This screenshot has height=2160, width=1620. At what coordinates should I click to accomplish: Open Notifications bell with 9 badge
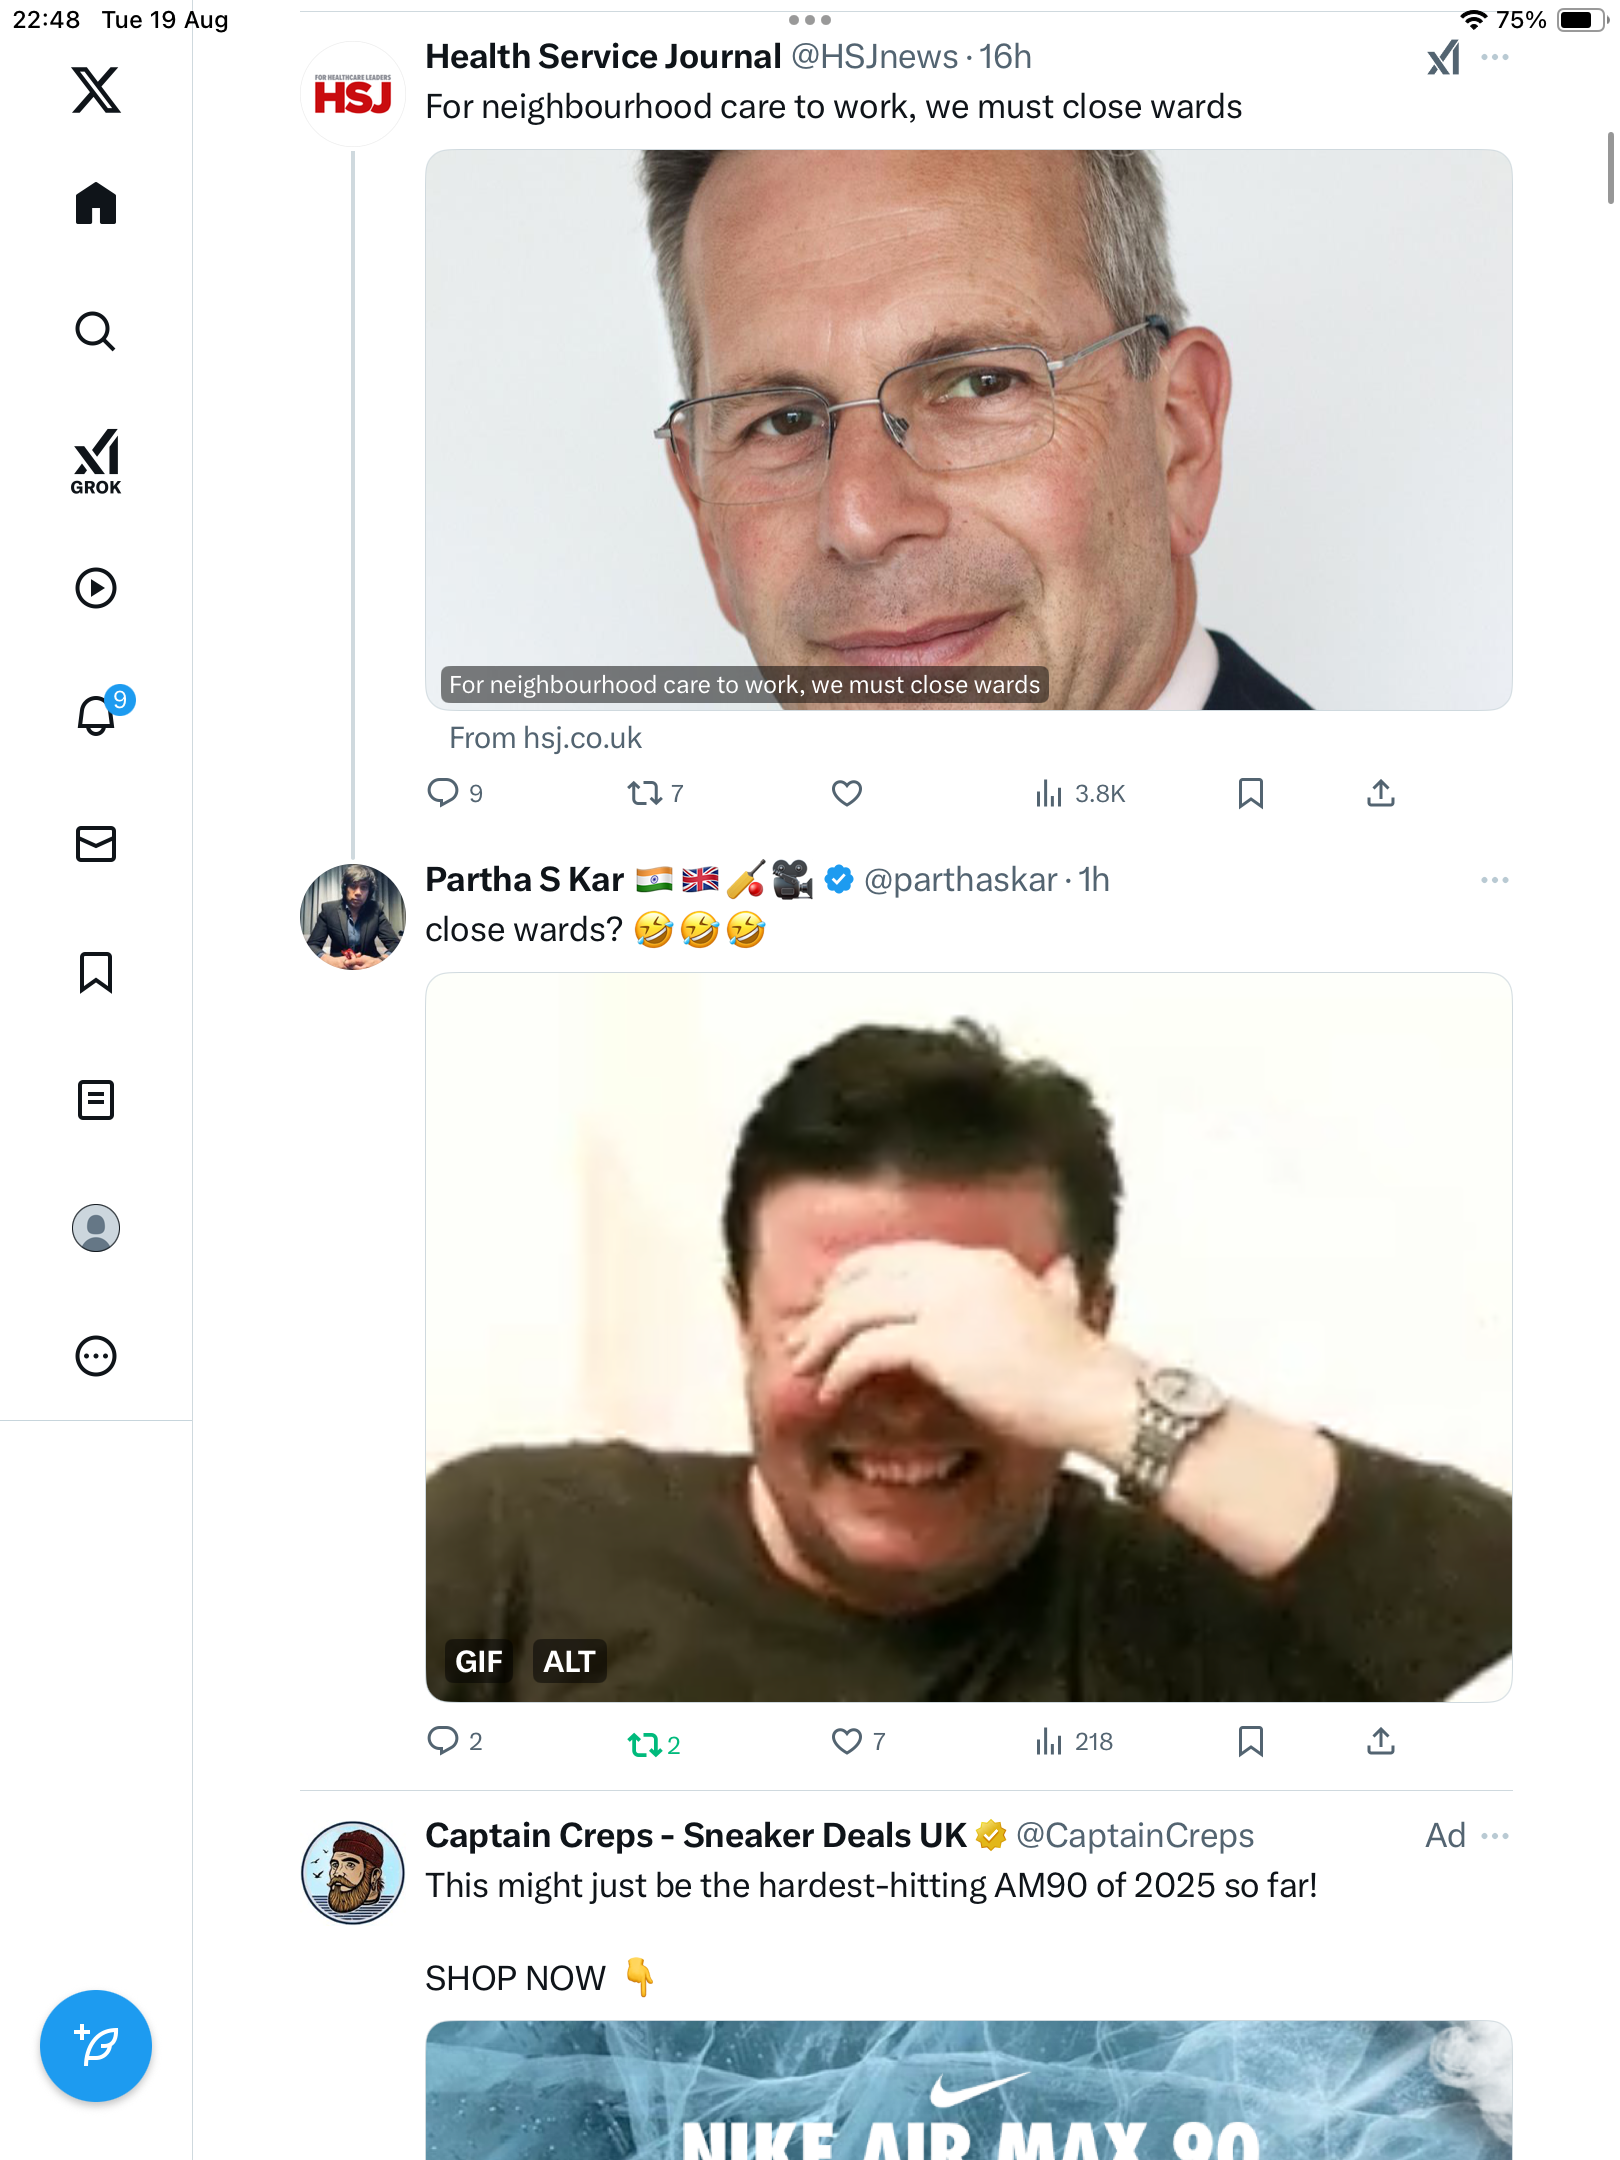pyautogui.click(x=97, y=715)
